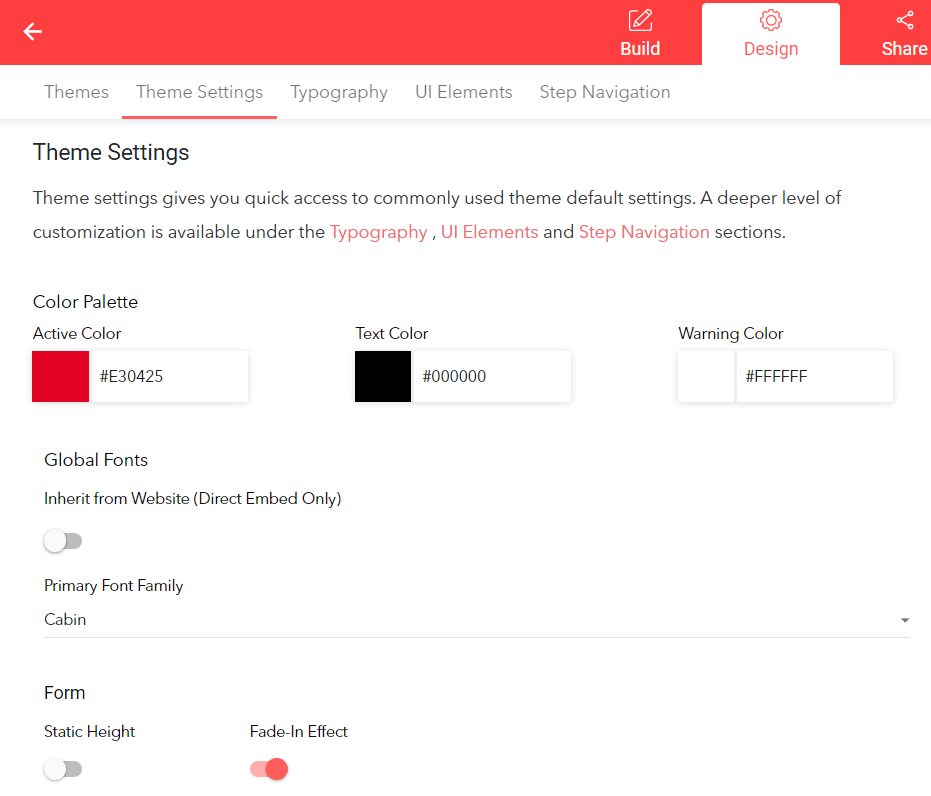Screen dimensions: 931x796
Task: Turn on the Static Height toggle
Action: 63,769
